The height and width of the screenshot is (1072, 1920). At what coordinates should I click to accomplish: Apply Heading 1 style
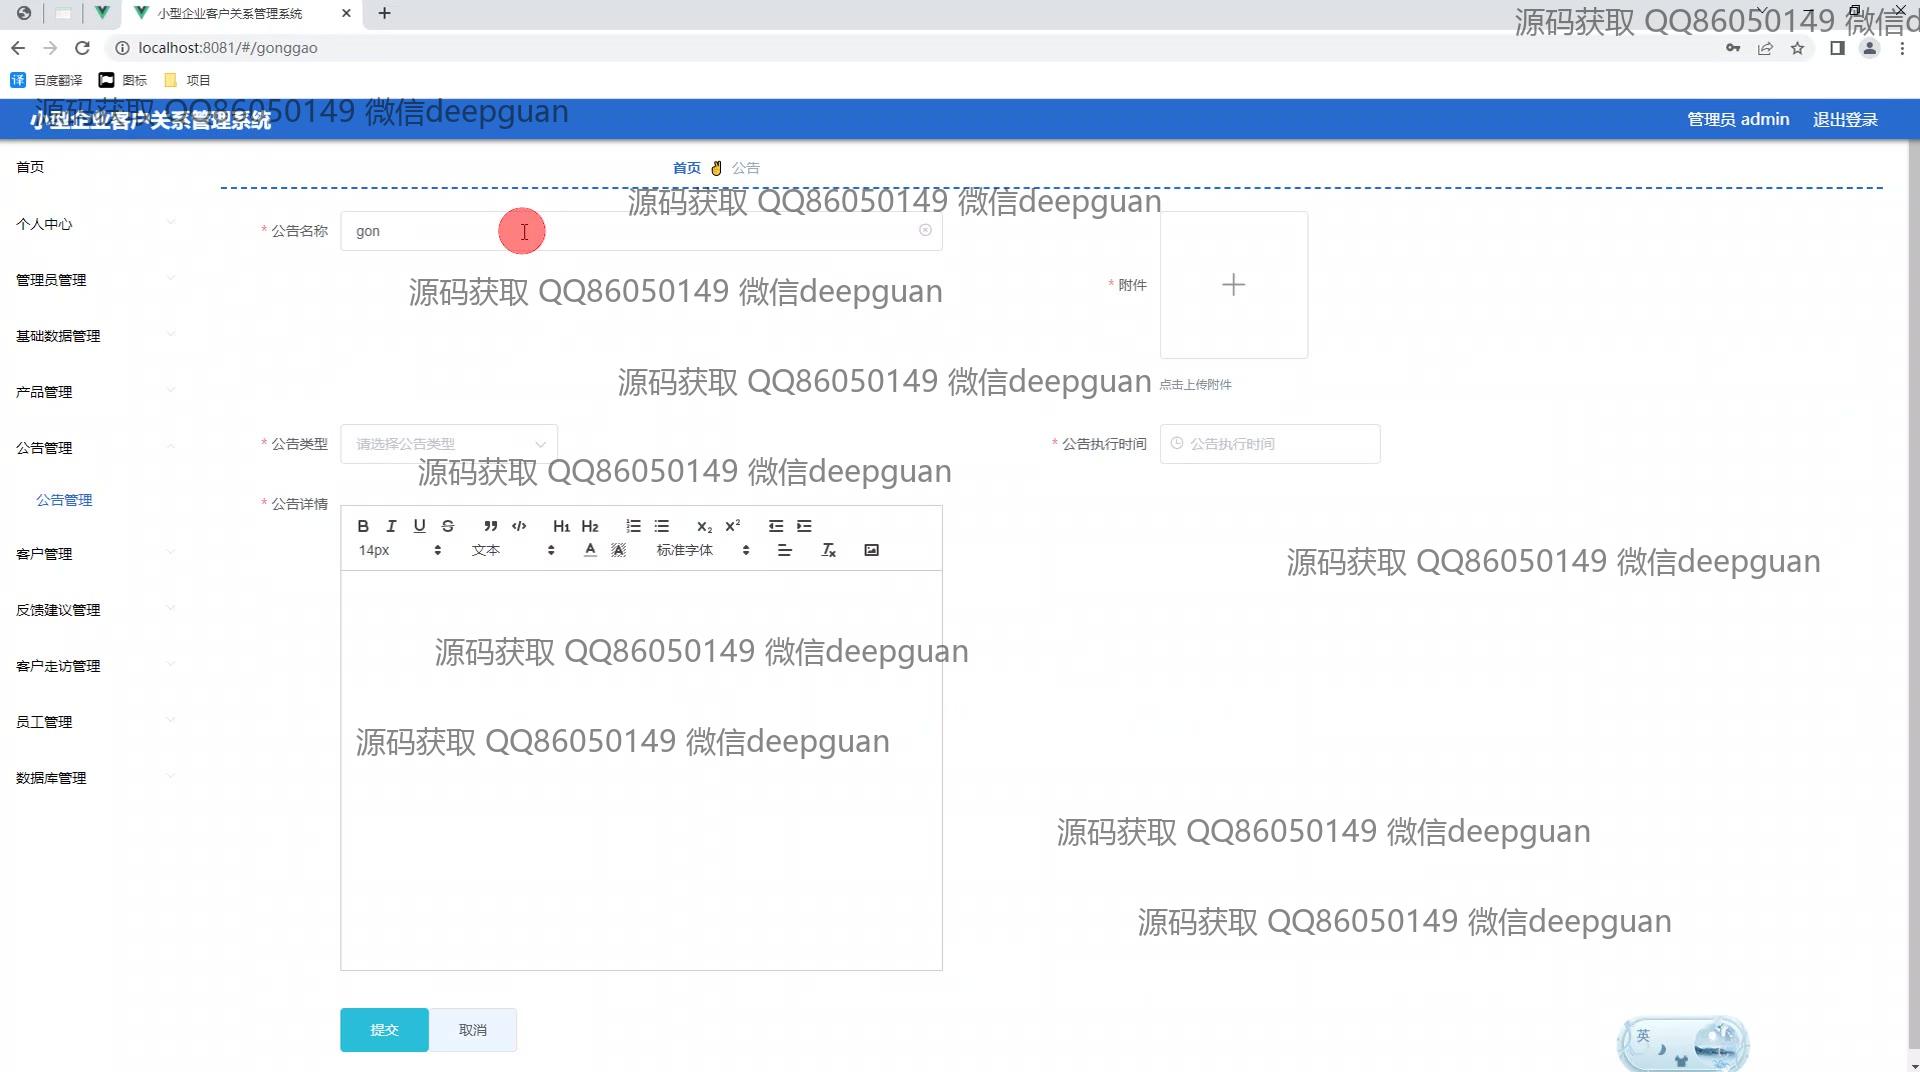point(561,526)
